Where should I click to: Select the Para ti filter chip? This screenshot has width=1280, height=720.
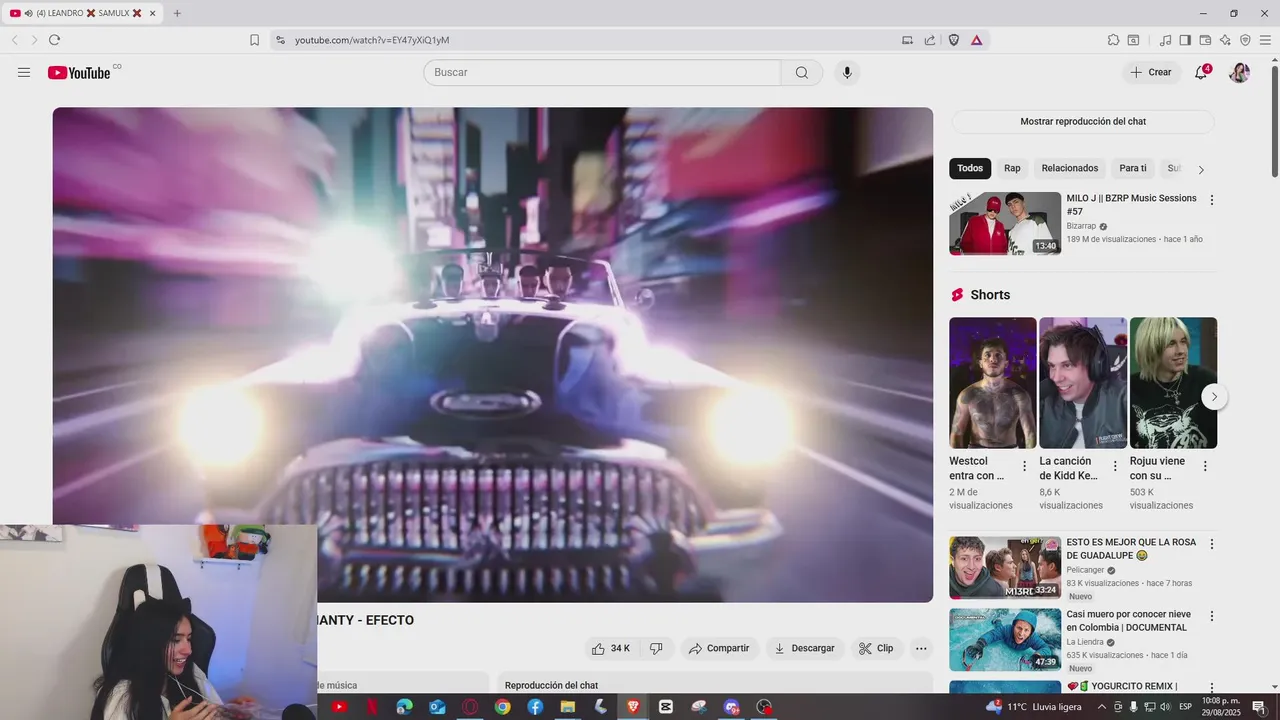[x=1133, y=168]
